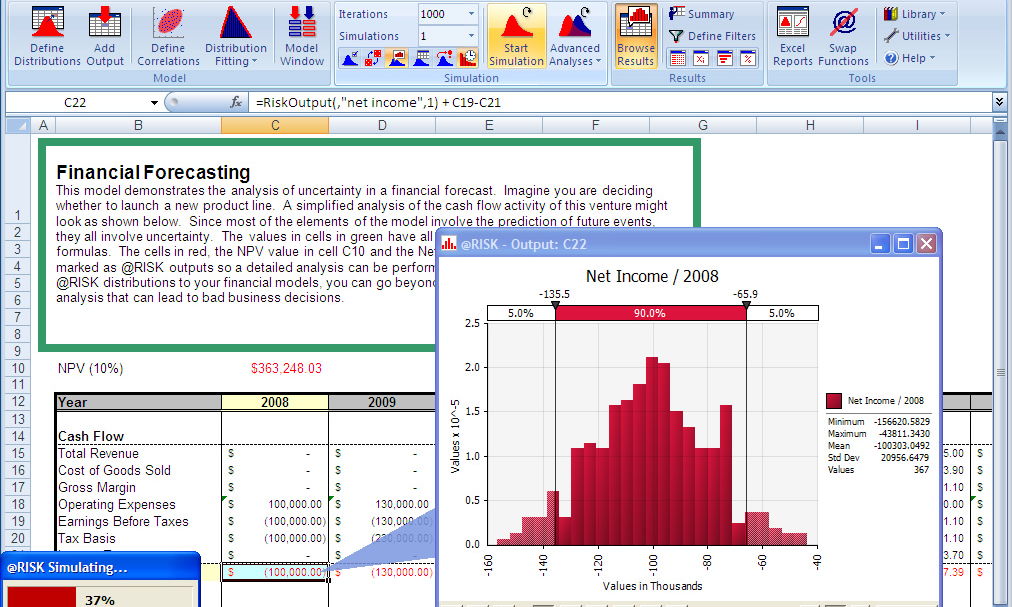Screen dimensions: 1012x607
Task: Open Utilities menu
Action: click(917, 36)
